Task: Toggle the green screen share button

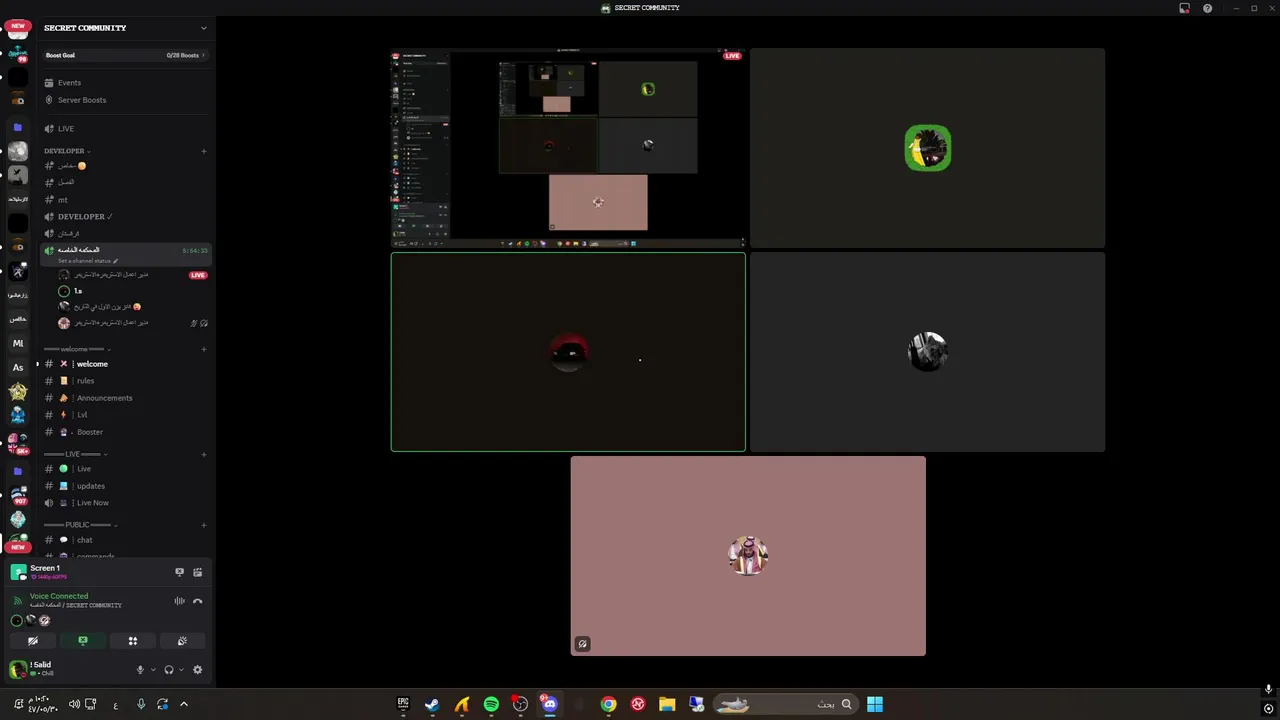Action: [x=83, y=641]
